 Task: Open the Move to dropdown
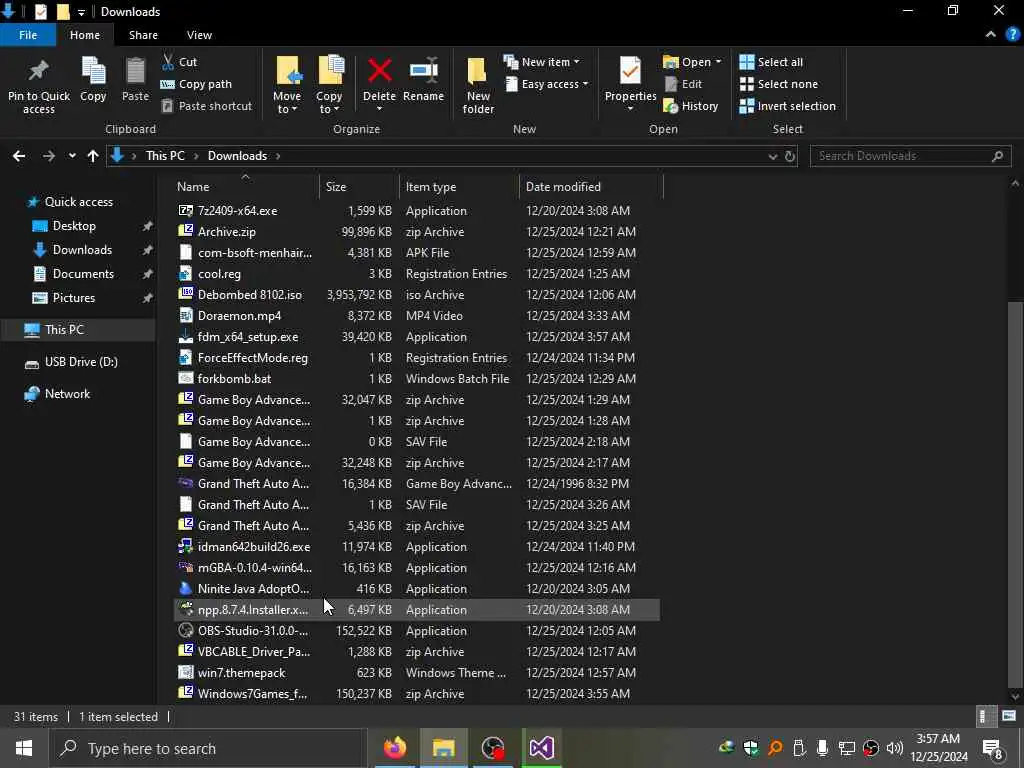287,103
